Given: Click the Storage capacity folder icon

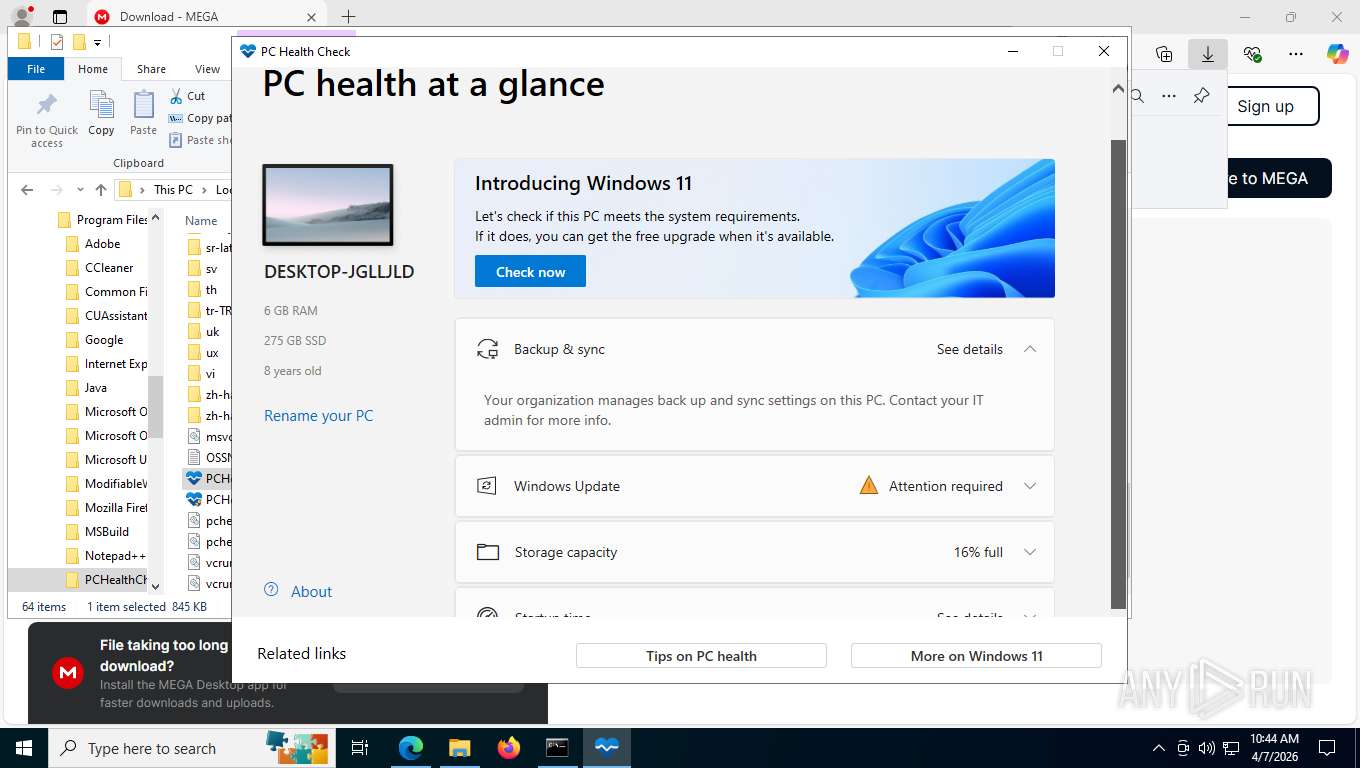Looking at the screenshot, I should pyautogui.click(x=487, y=552).
